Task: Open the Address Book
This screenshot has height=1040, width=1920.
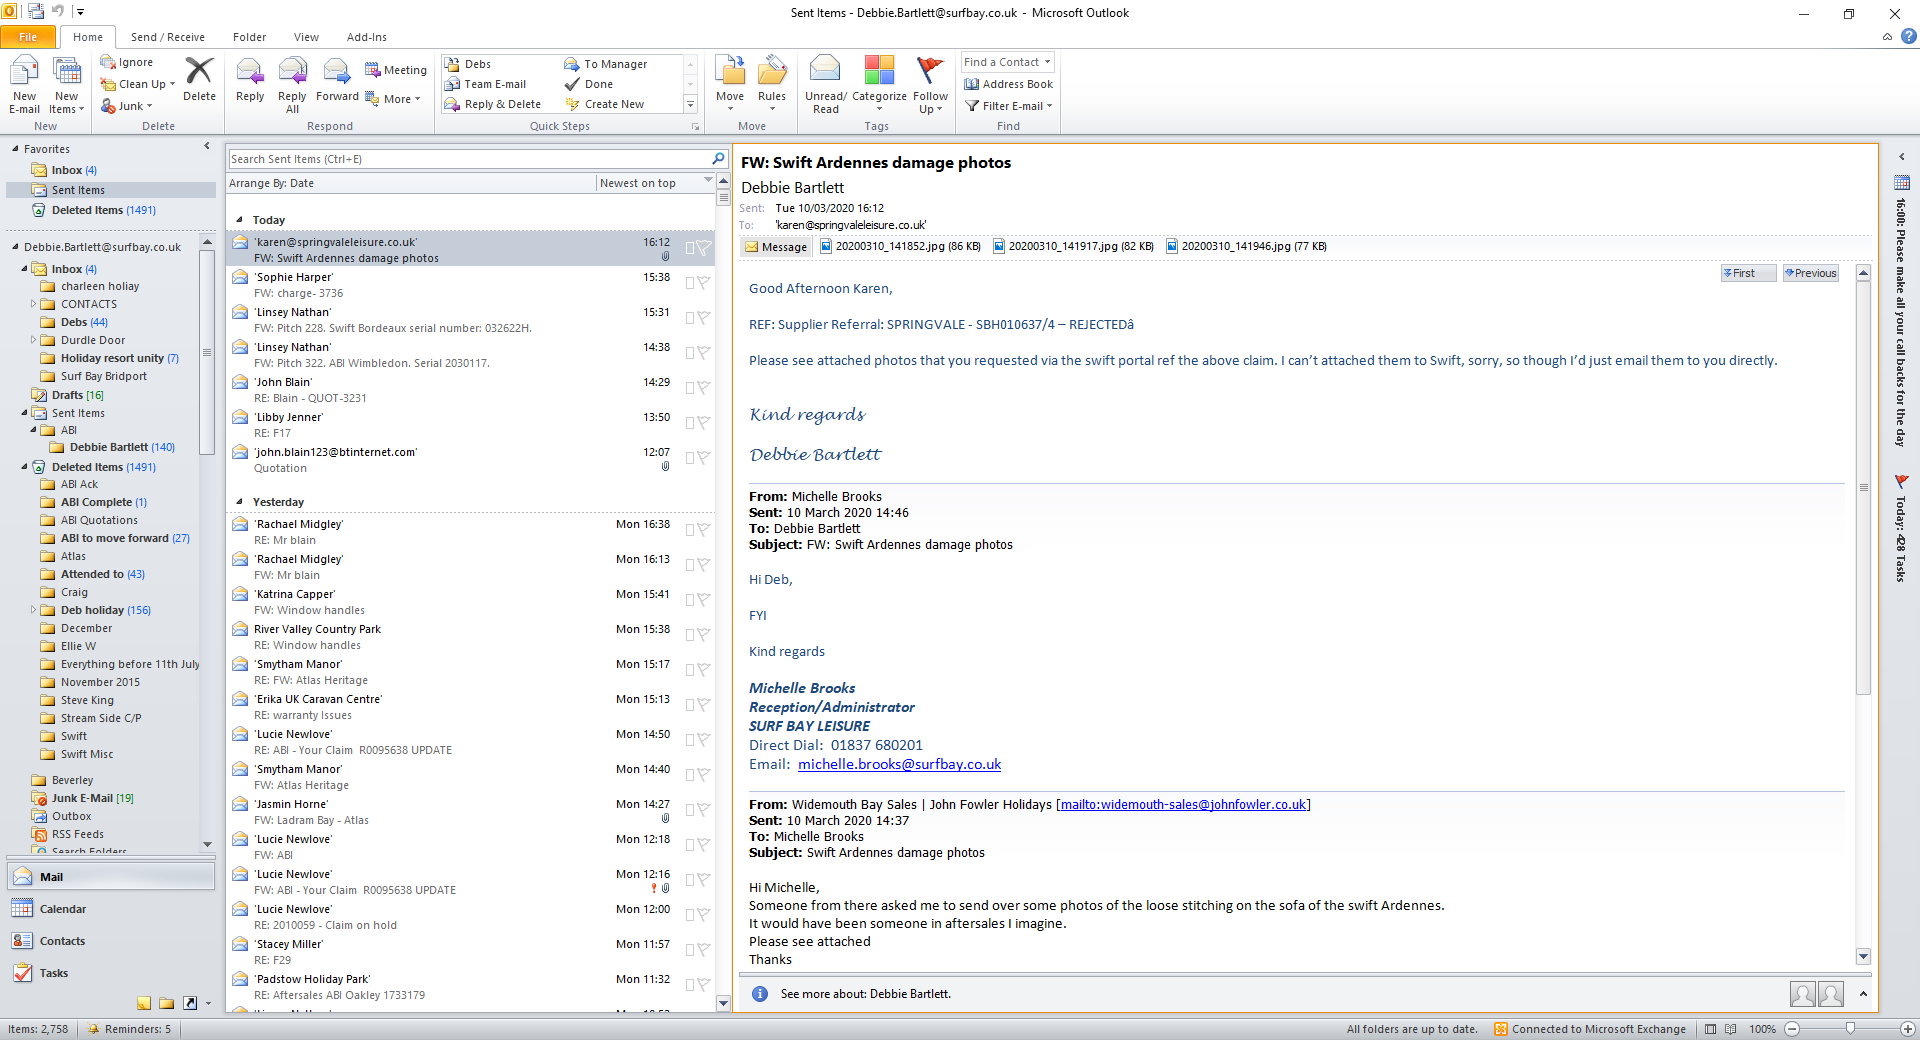Action: point(1009,84)
